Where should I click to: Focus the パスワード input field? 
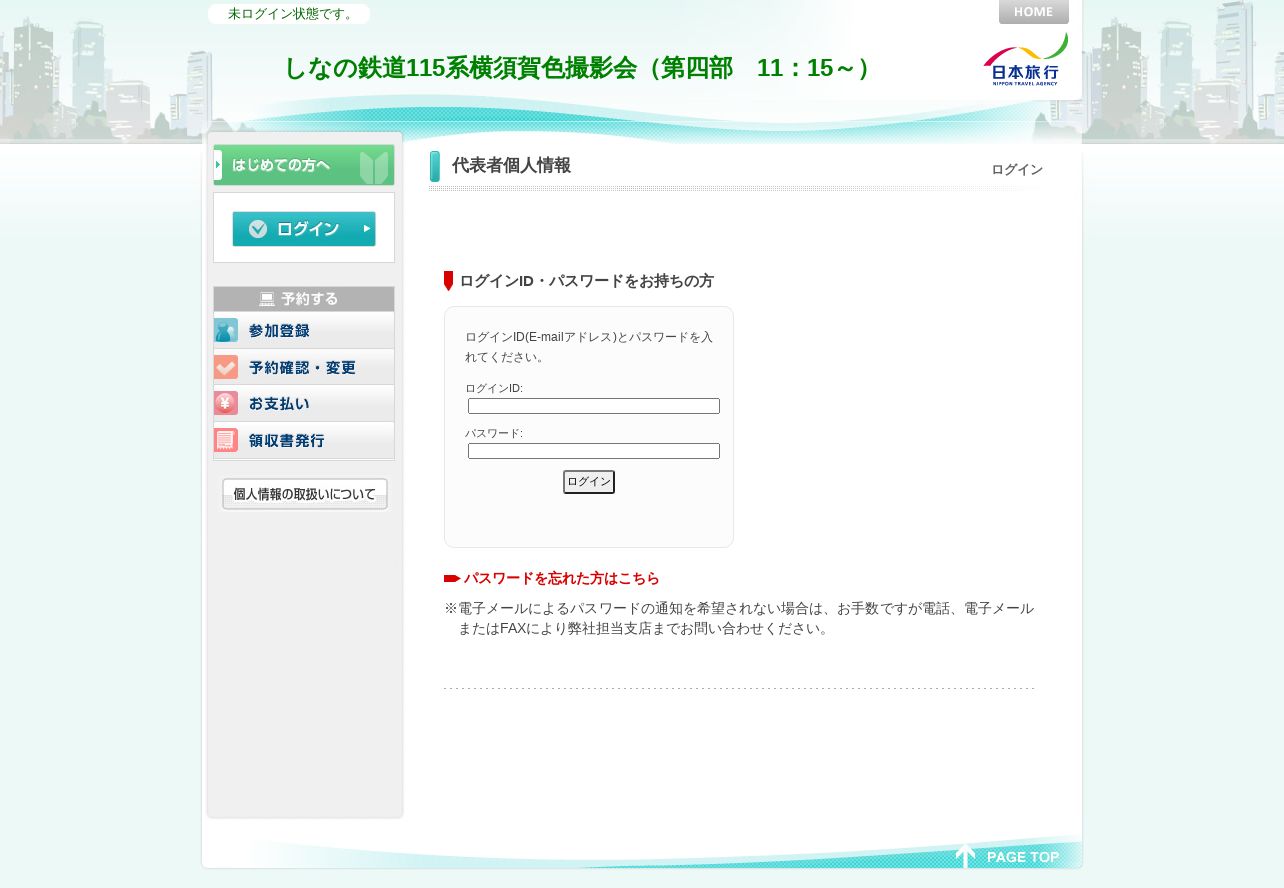594,451
